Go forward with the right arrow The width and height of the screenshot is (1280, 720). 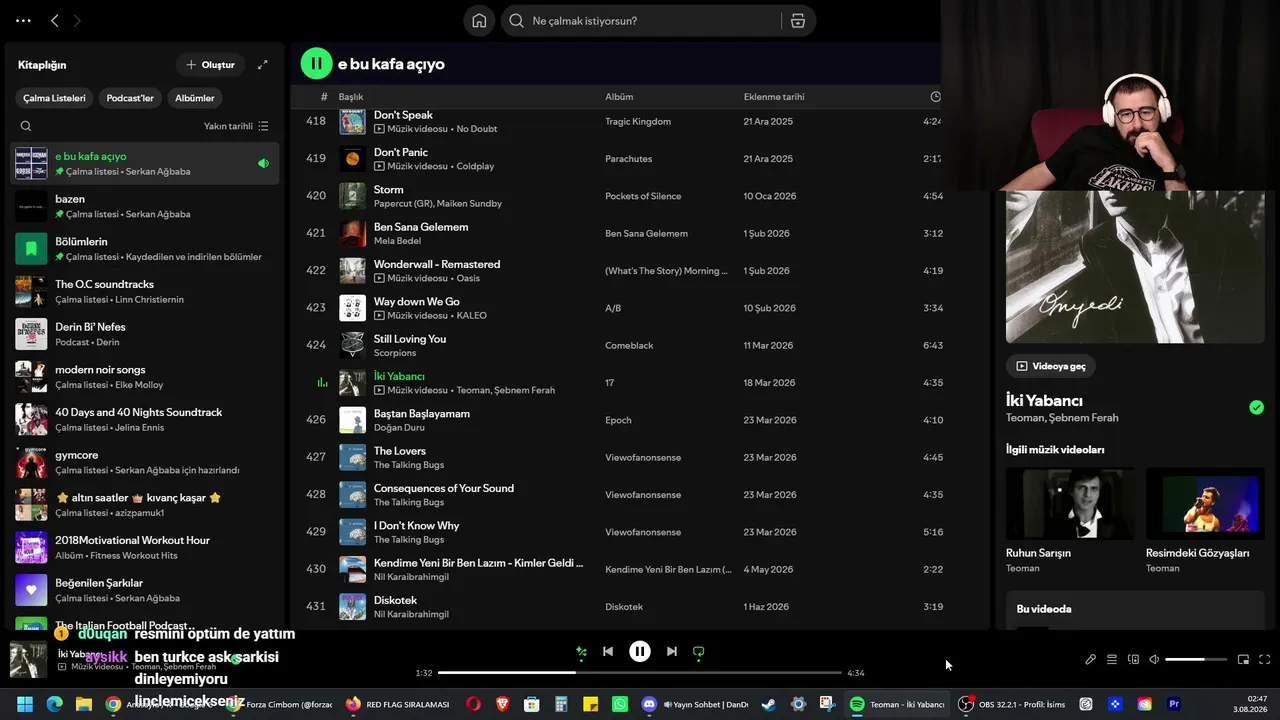[x=77, y=20]
